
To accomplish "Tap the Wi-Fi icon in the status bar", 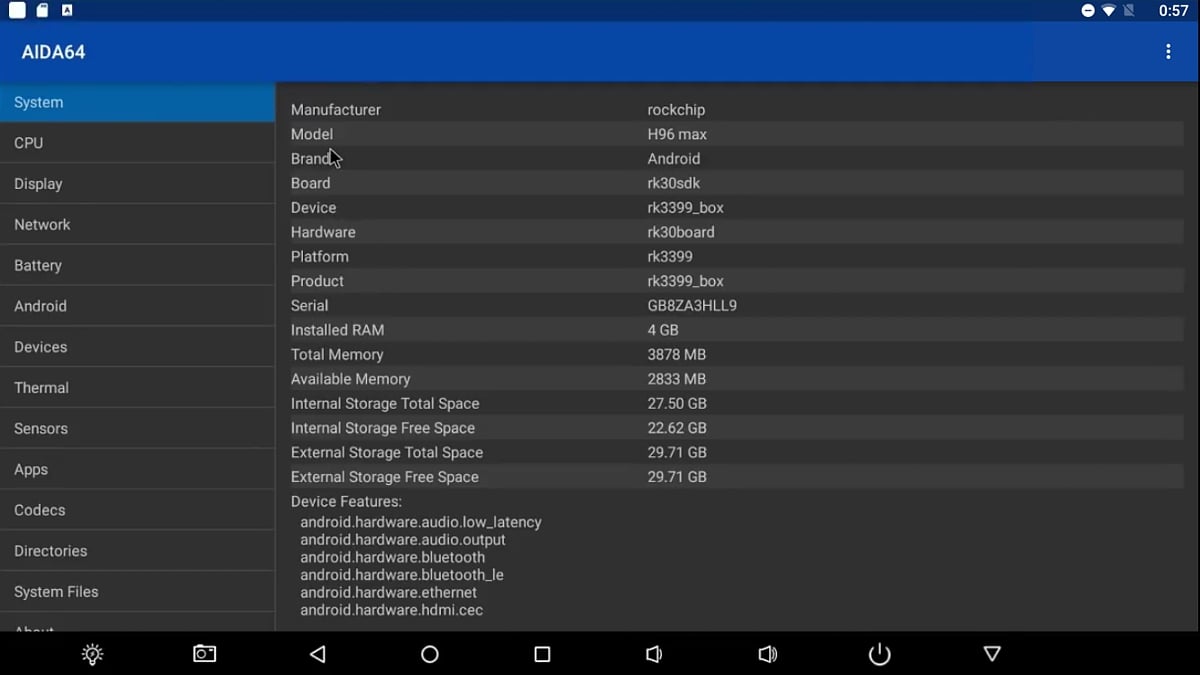I will (x=1109, y=11).
